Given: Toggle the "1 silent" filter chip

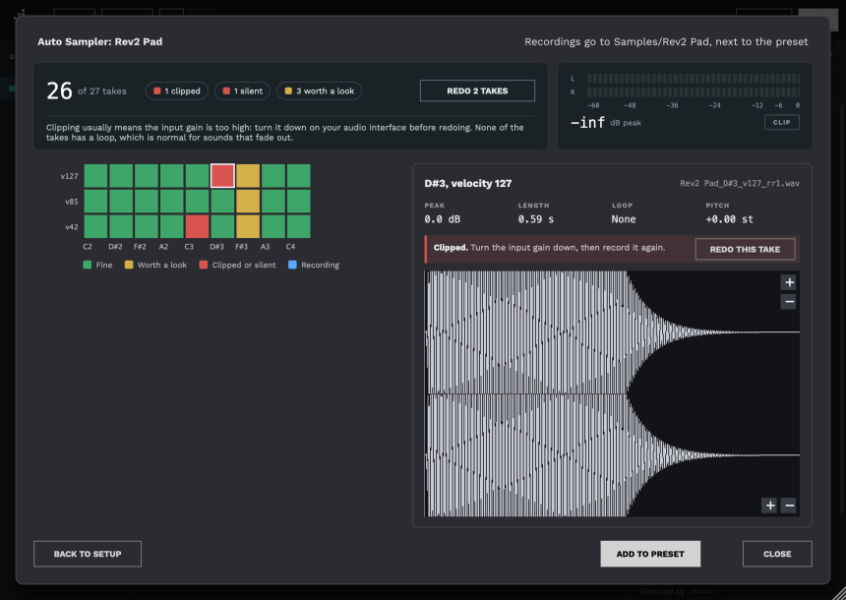Looking at the screenshot, I should [x=242, y=91].
